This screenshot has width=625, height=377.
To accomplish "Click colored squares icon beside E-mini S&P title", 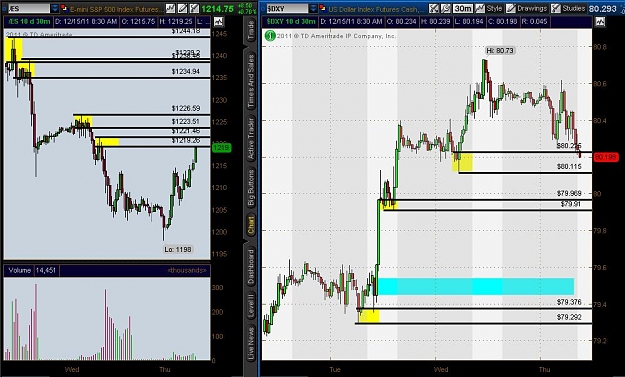I will (x=64, y=8).
